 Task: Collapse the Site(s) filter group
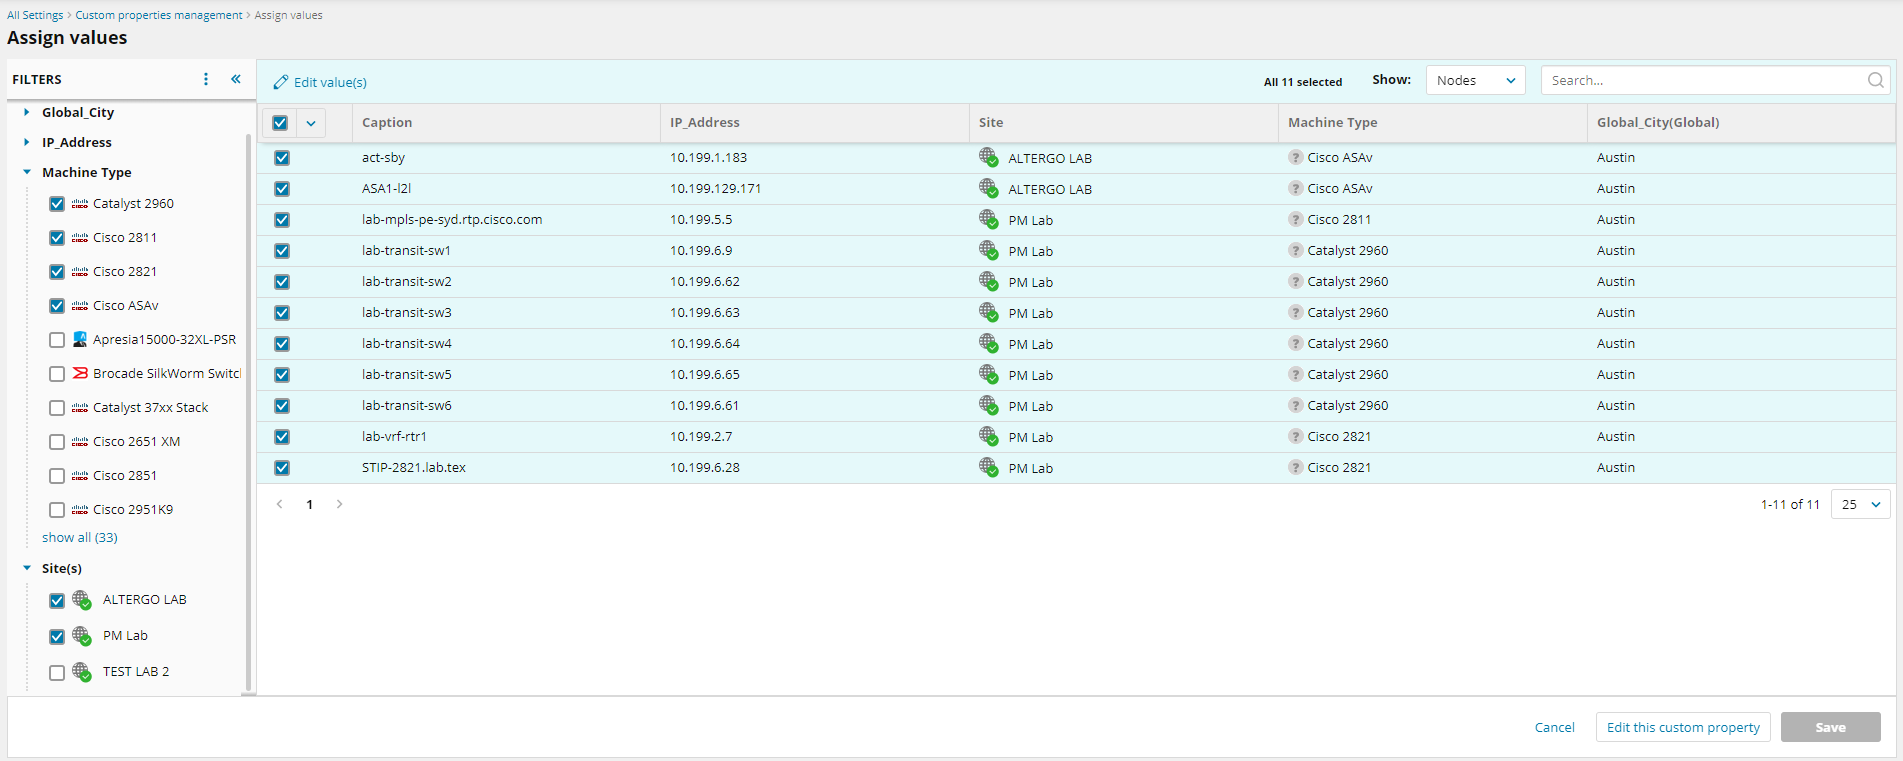pos(27,568)
